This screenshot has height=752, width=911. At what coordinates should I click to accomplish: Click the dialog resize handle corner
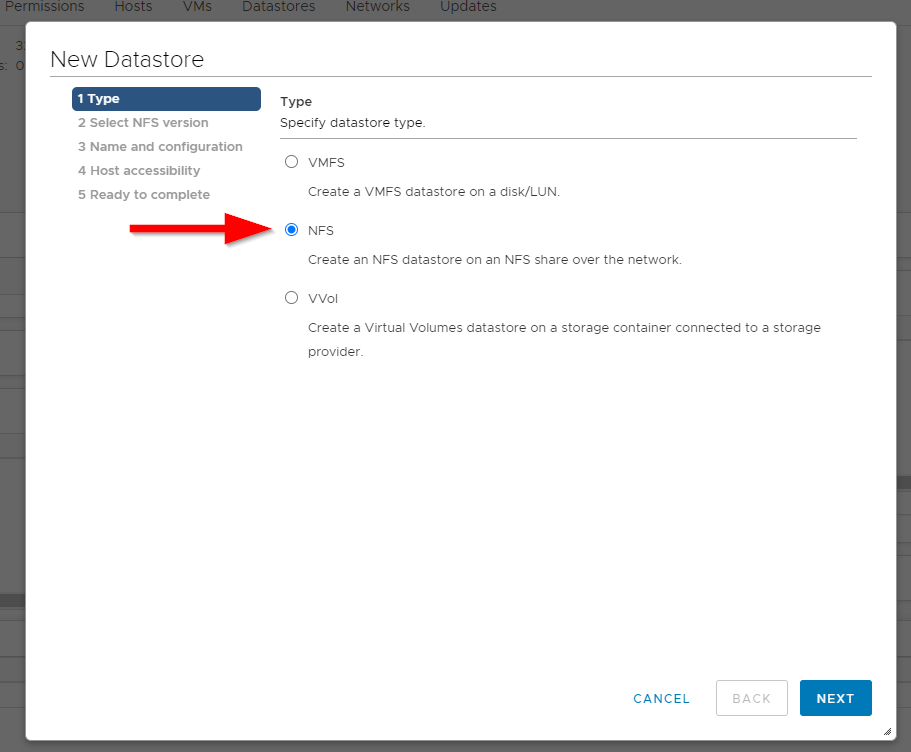(x=886, y=732)
